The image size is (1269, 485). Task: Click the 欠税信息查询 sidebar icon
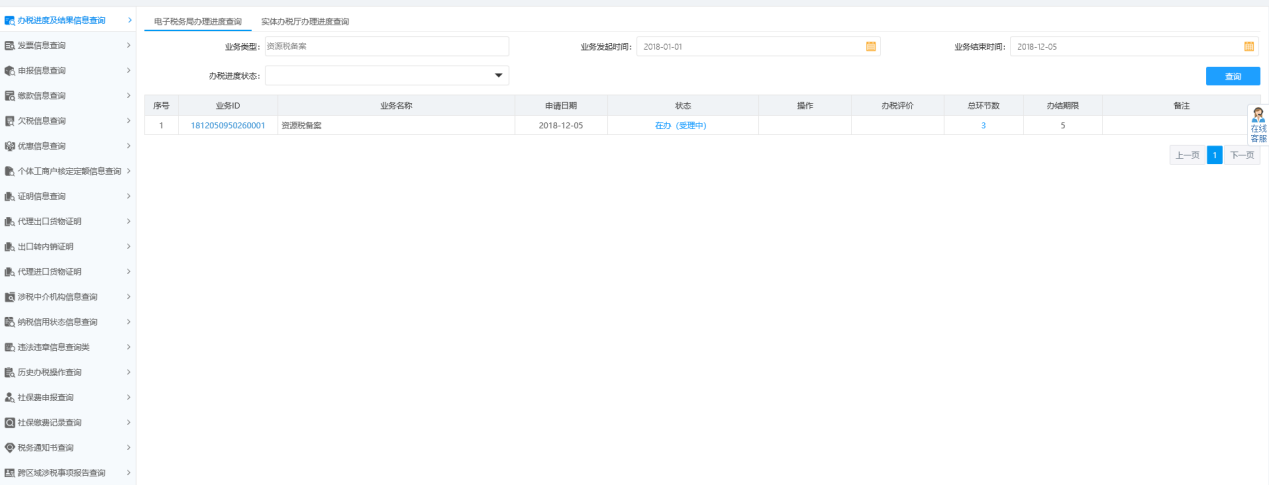(10, 121)
